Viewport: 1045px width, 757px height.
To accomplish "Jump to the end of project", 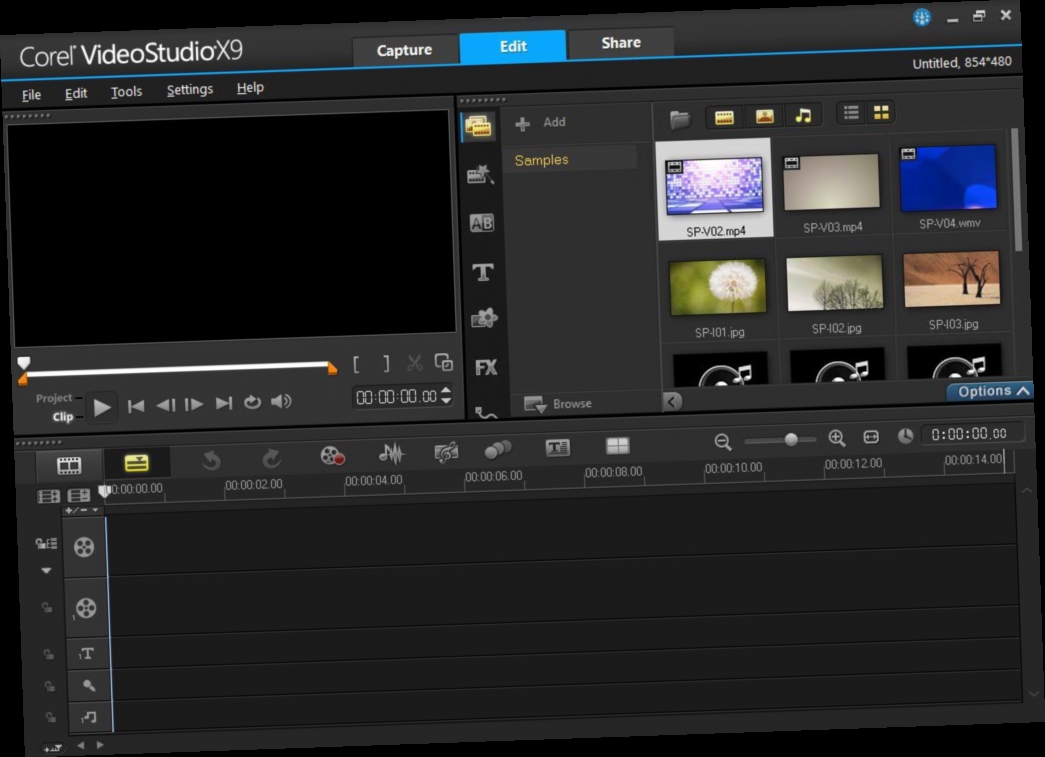I will coord(223,403).
